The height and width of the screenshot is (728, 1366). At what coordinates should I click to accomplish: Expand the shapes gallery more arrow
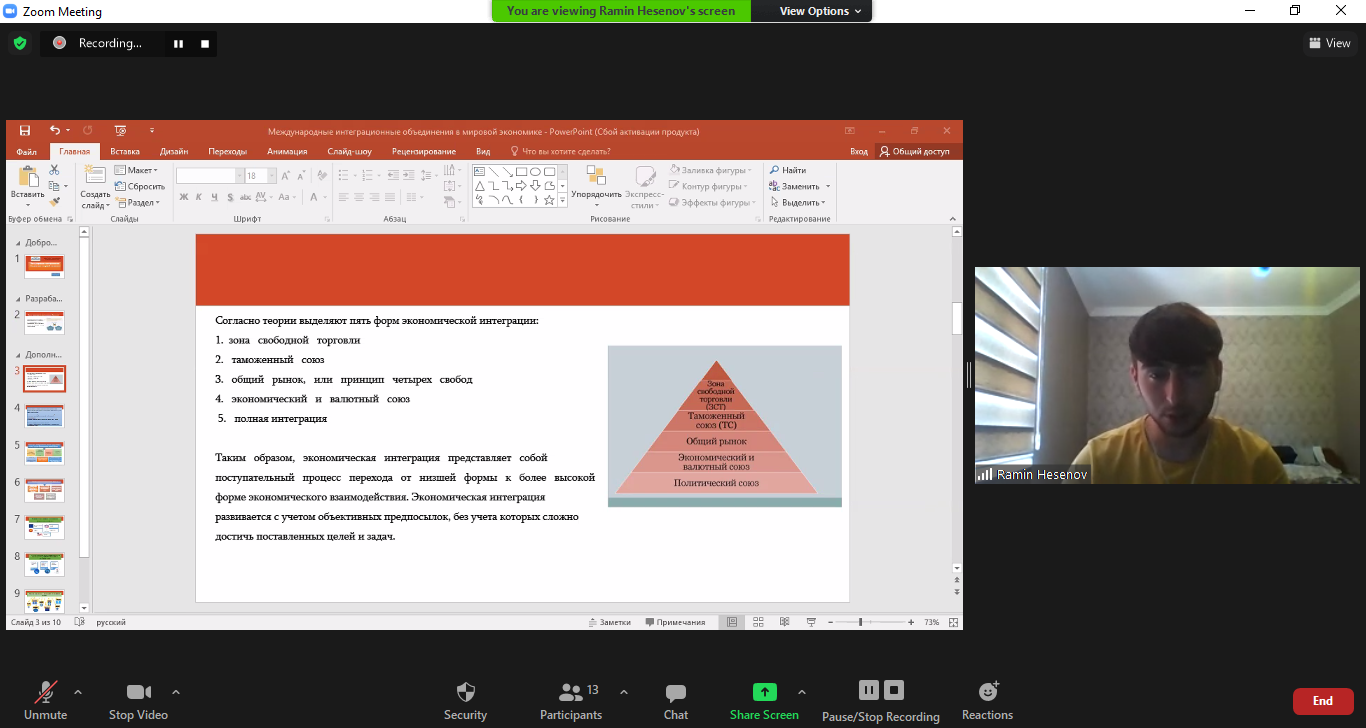click(562, 200)
